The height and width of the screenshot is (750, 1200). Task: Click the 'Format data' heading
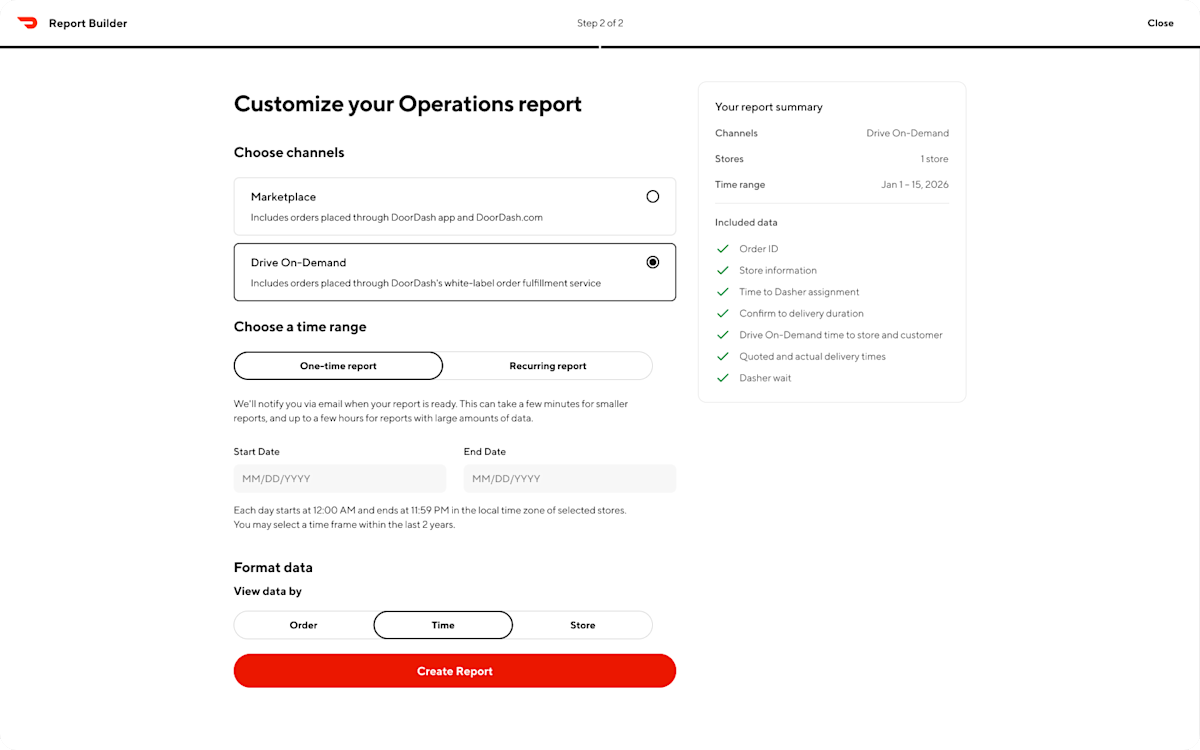click(x=273, y=567)
